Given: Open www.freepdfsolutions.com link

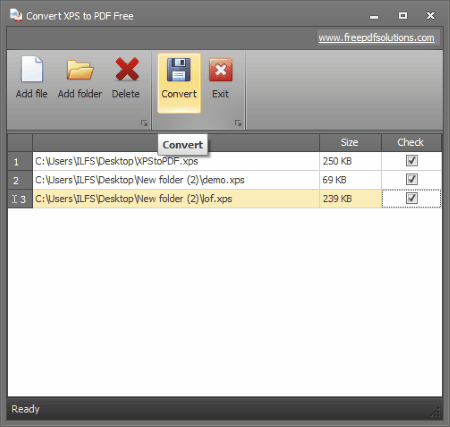Looking at the screenshot, I should [376, 38].
